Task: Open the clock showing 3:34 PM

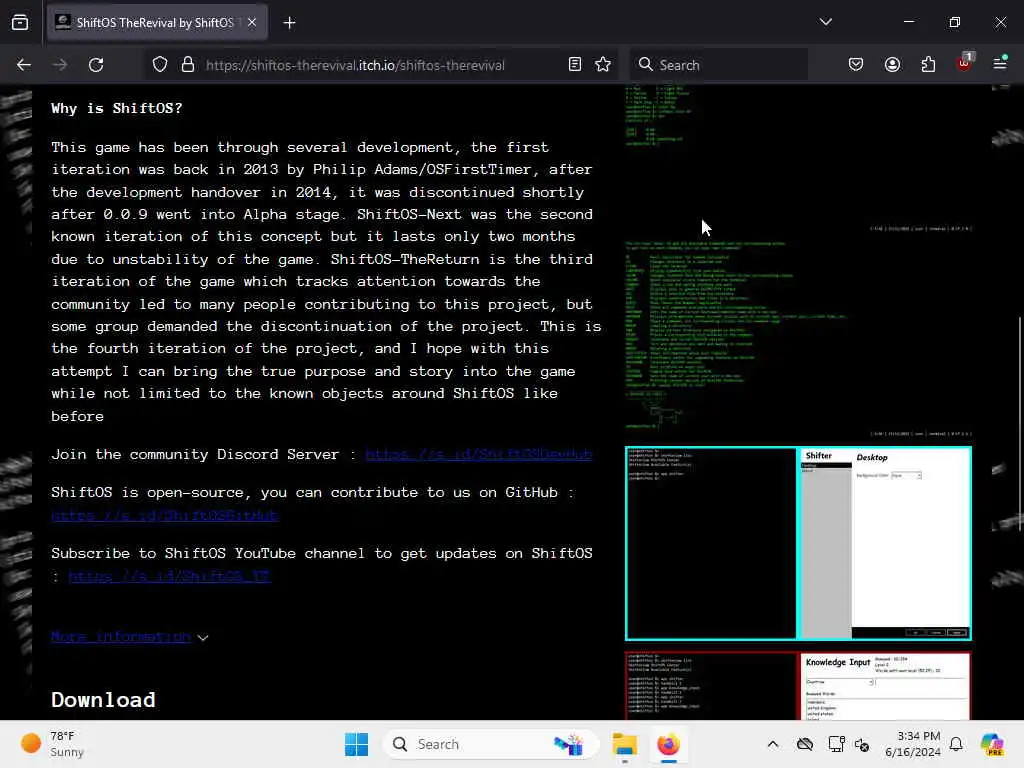Action: coord(913,744)
